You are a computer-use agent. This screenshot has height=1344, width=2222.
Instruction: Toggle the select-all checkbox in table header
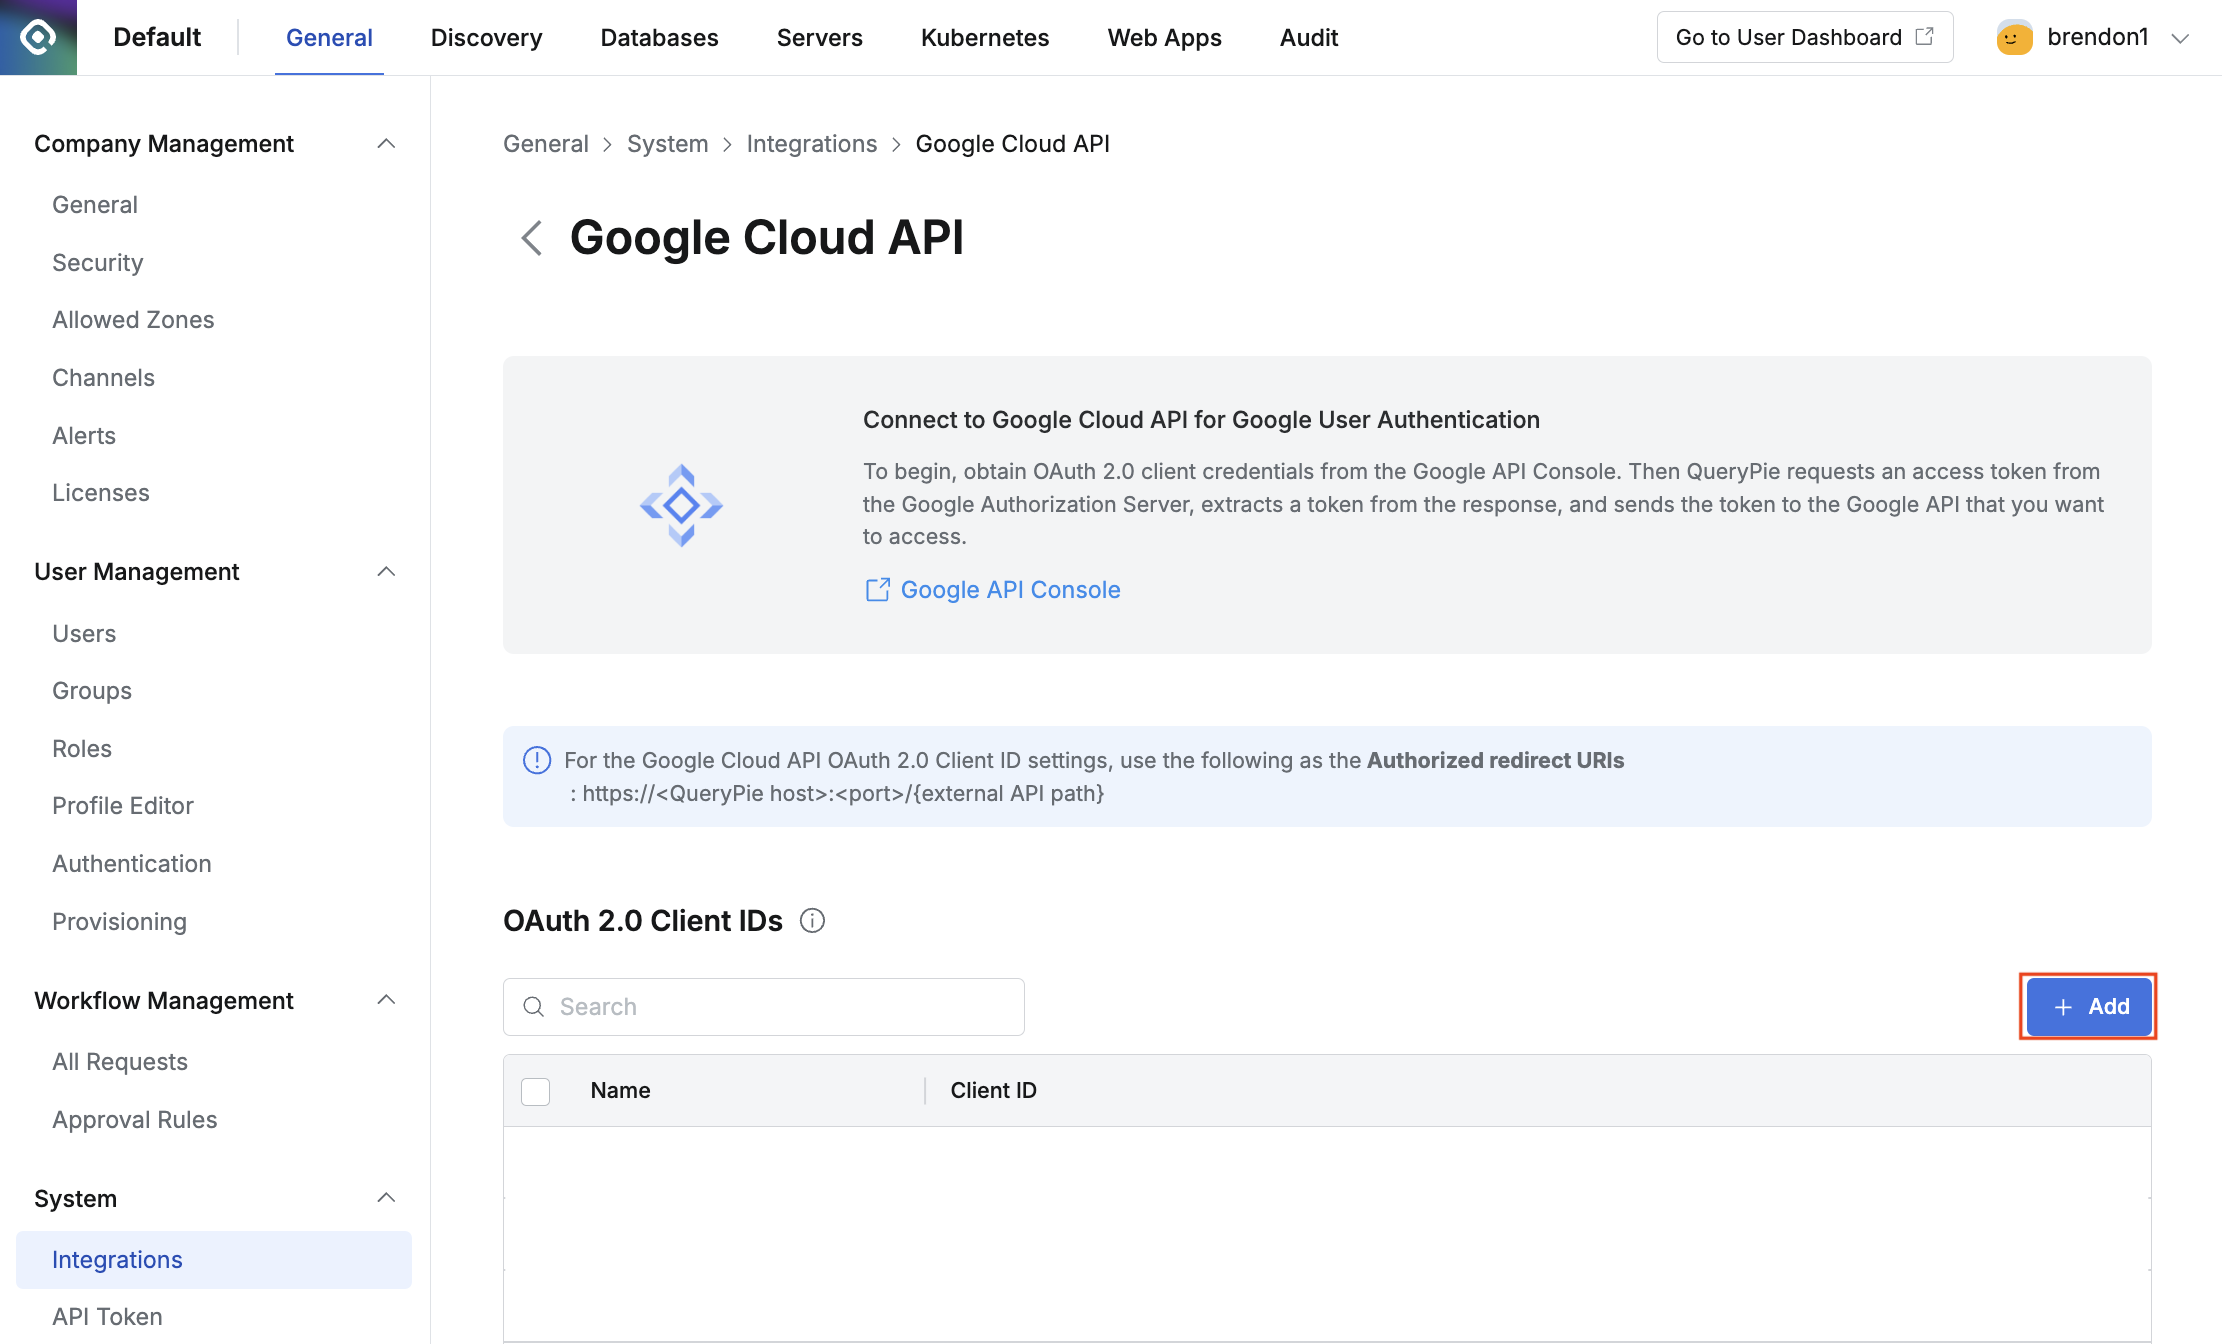[536, 1091]
